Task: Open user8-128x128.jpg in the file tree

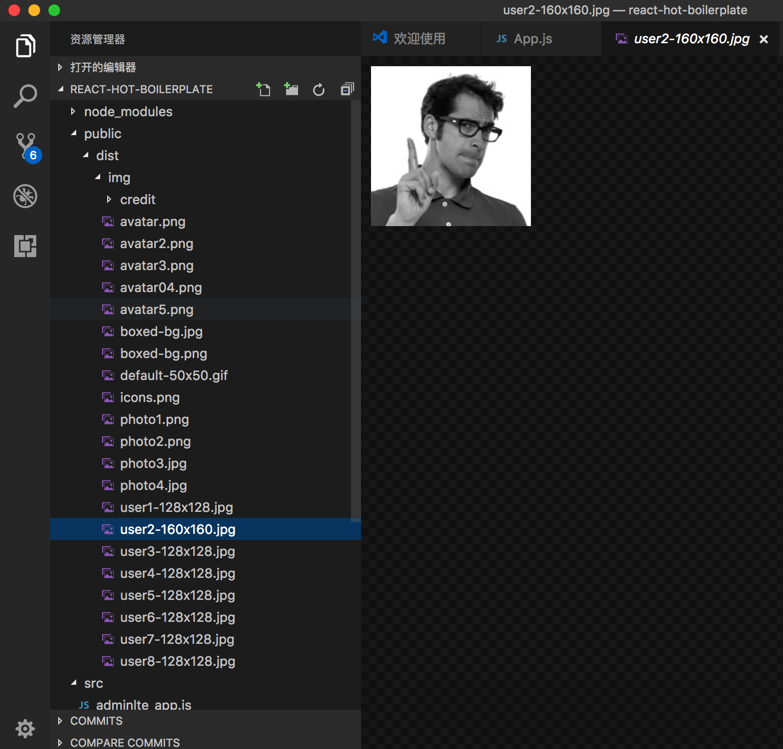Action: (205, 661)
